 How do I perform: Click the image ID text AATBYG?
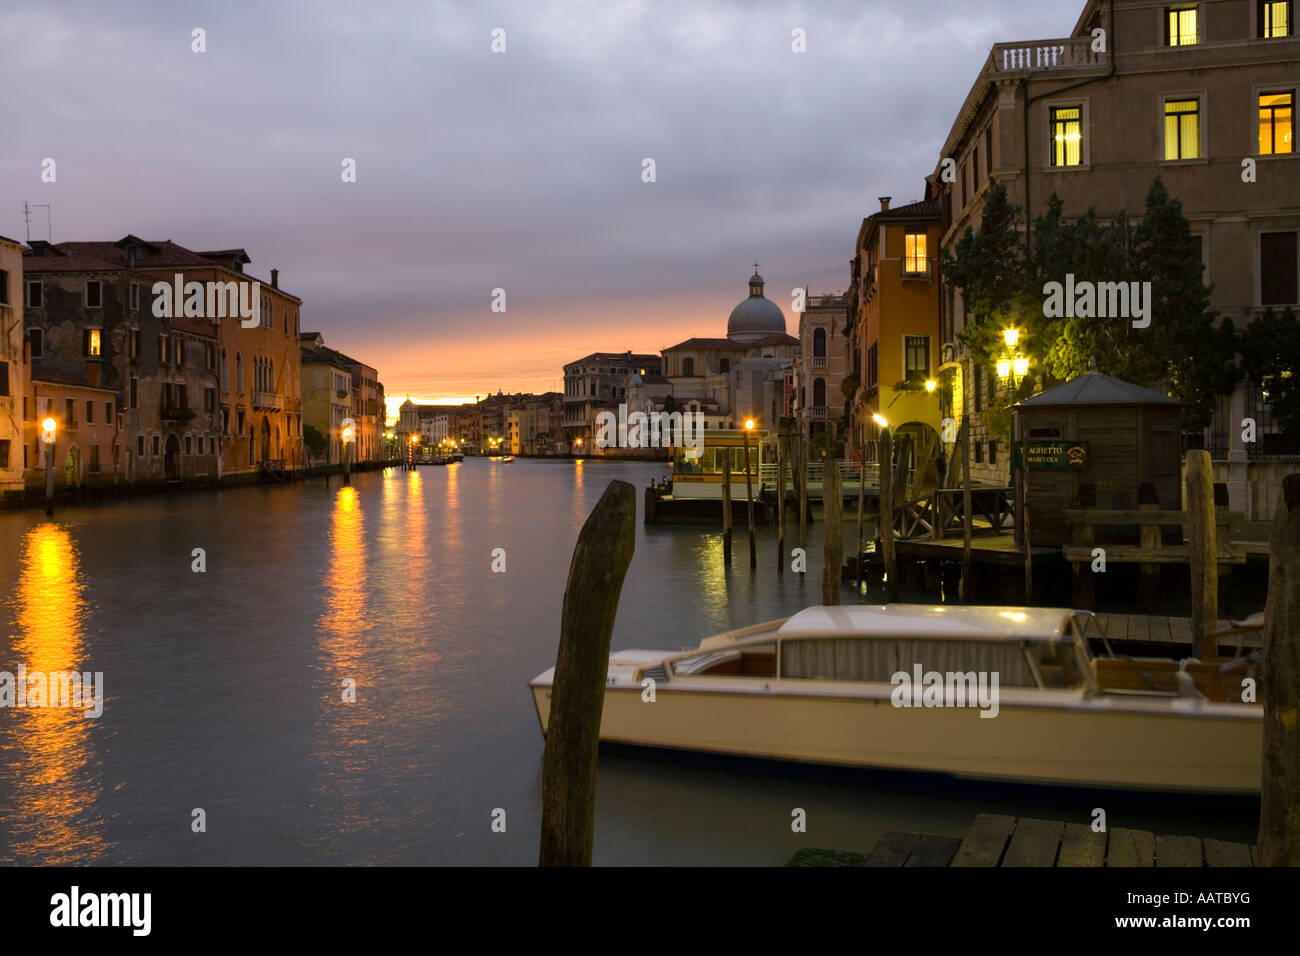click(1214, 898)
